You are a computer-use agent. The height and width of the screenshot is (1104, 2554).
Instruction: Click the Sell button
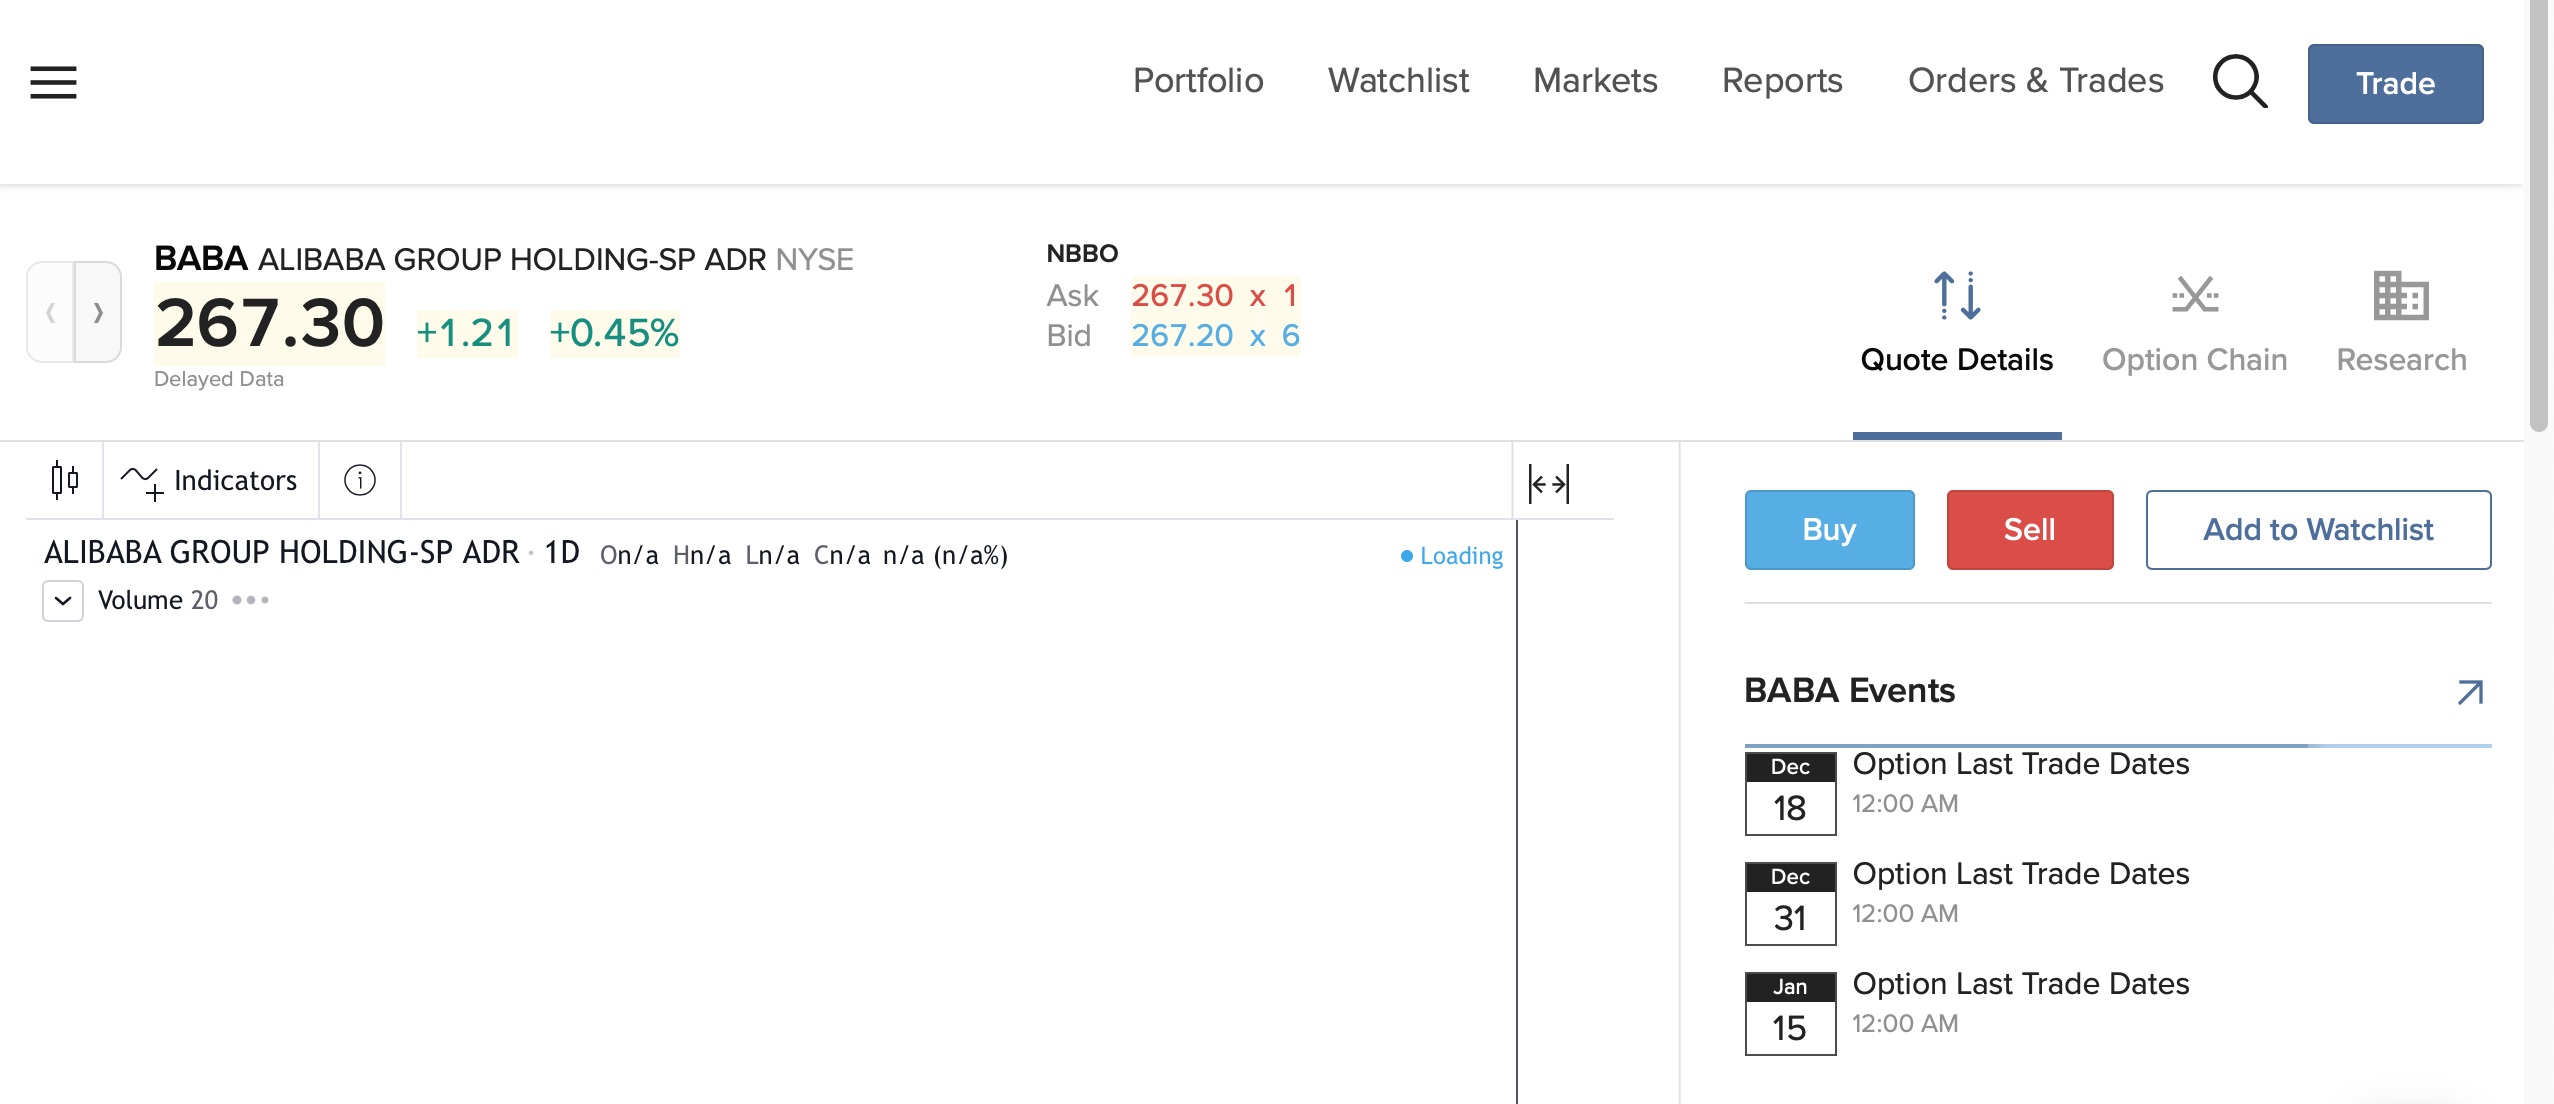(2029, 530)
